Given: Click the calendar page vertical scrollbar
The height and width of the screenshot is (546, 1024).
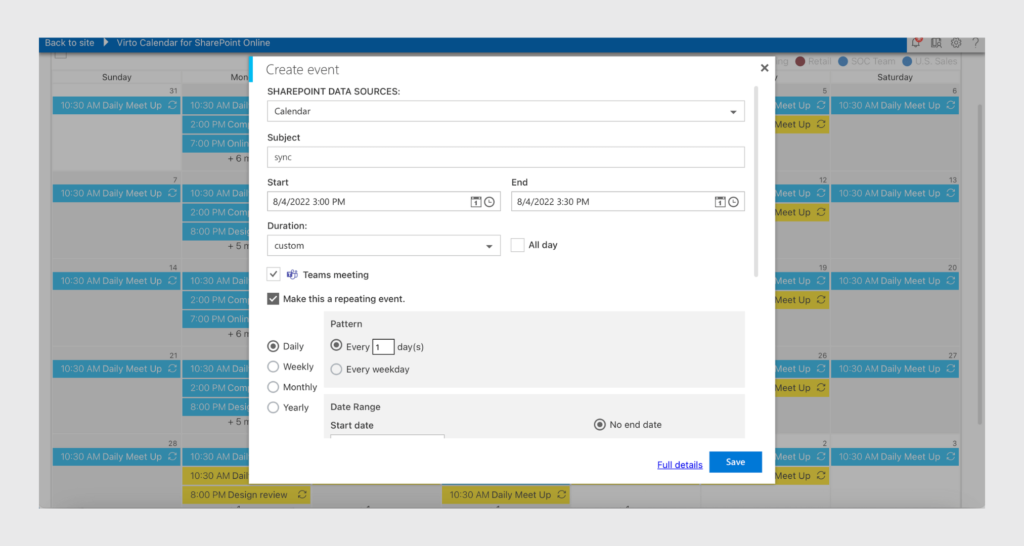Looking at the screenshot, I should [x=980, y=265].
